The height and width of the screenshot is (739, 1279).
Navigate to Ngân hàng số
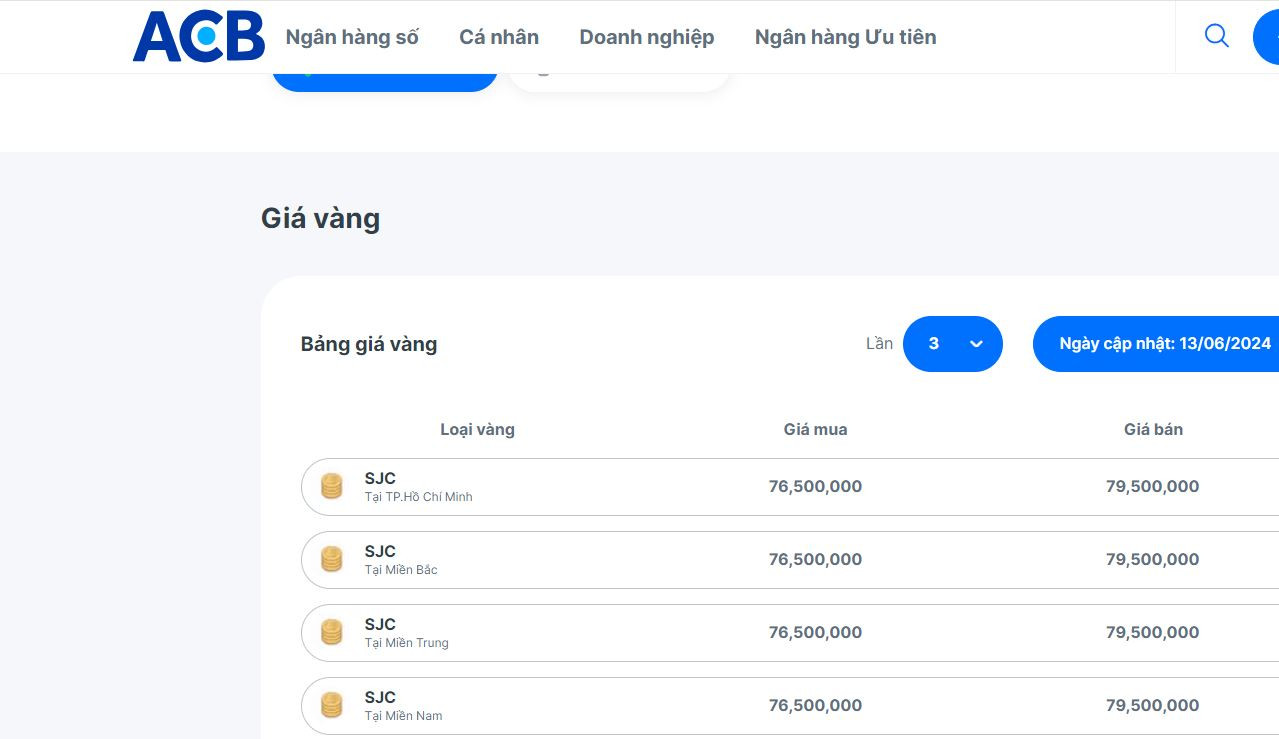[x=351, y=37]
